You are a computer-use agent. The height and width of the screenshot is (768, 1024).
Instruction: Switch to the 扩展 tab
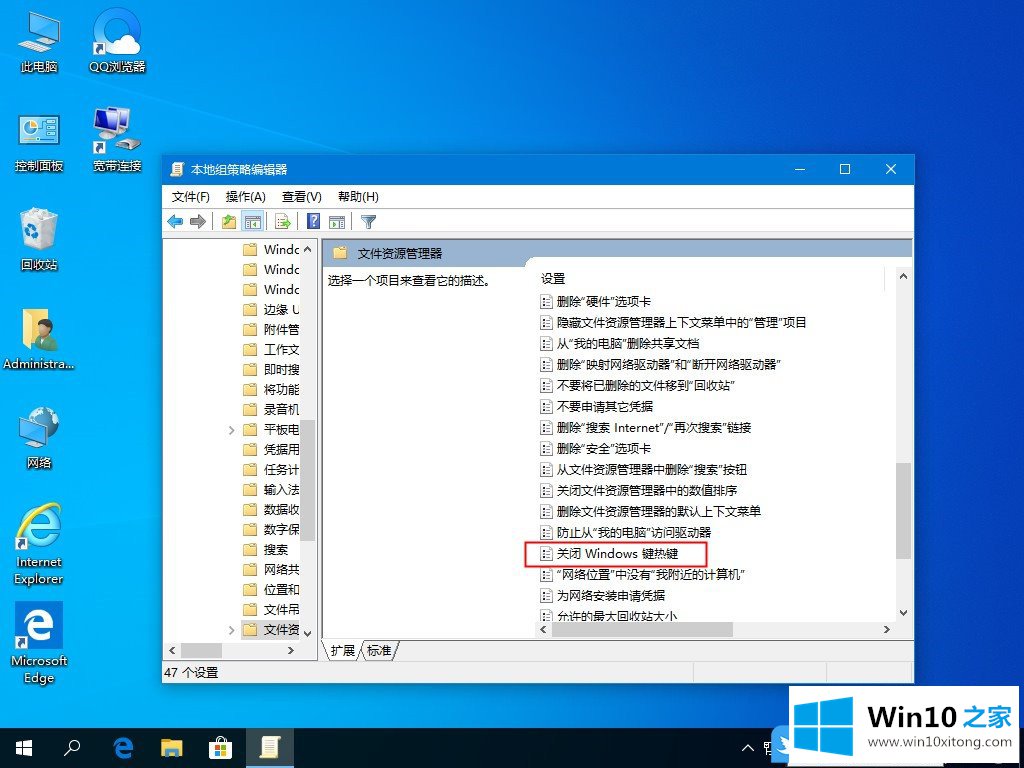point(342,650)
